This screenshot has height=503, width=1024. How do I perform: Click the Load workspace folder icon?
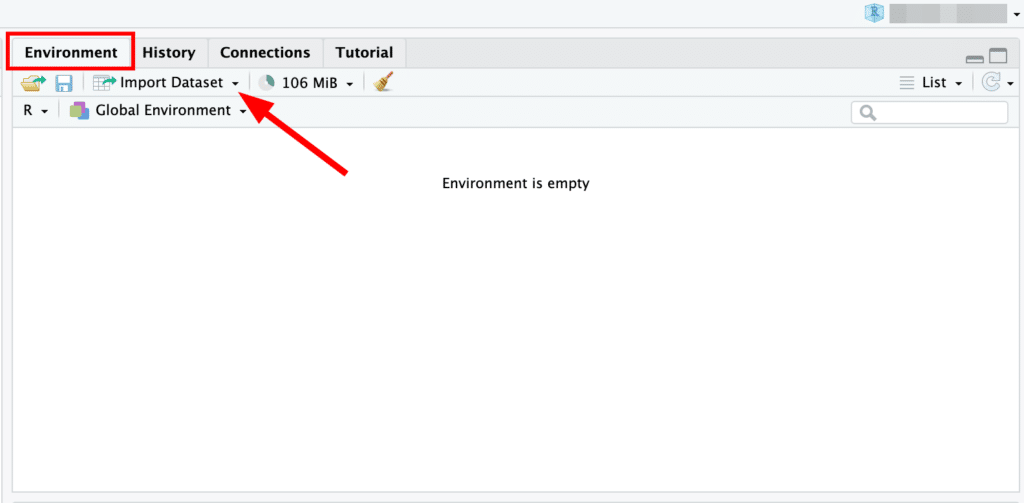(34, 83)
